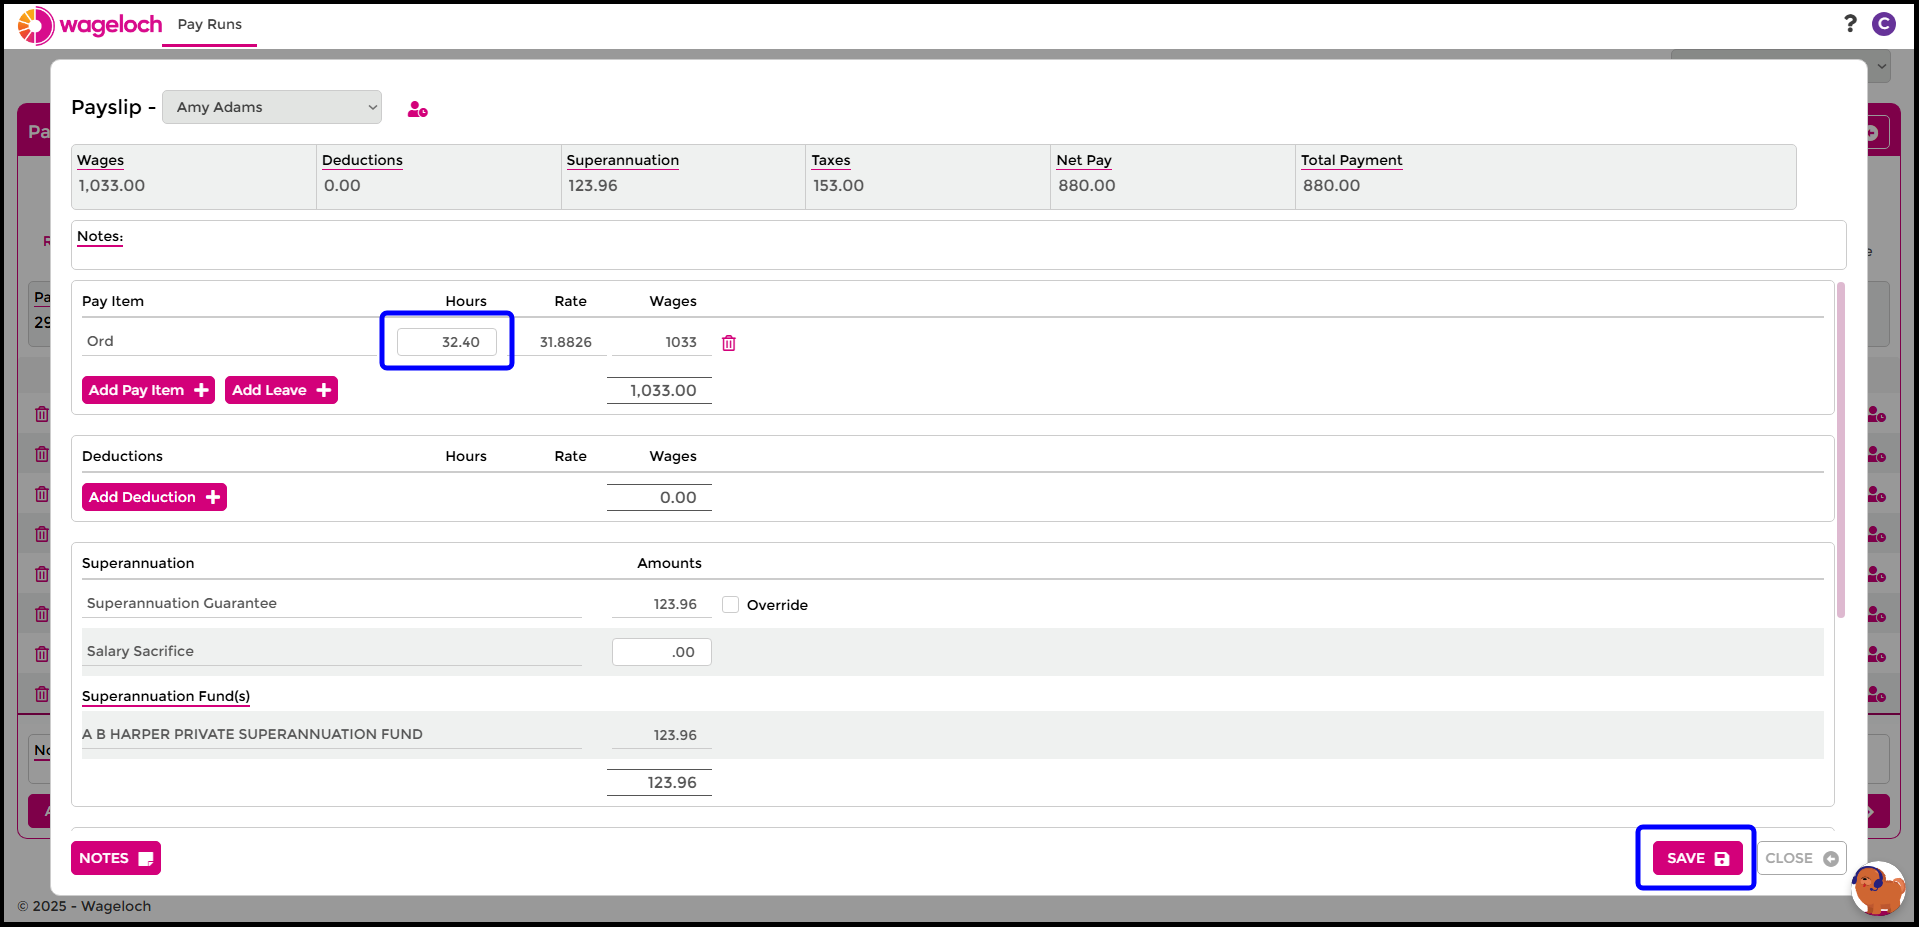Open the chat mascot assistant icon
Screen dimensions: 1919x927
1877,888
